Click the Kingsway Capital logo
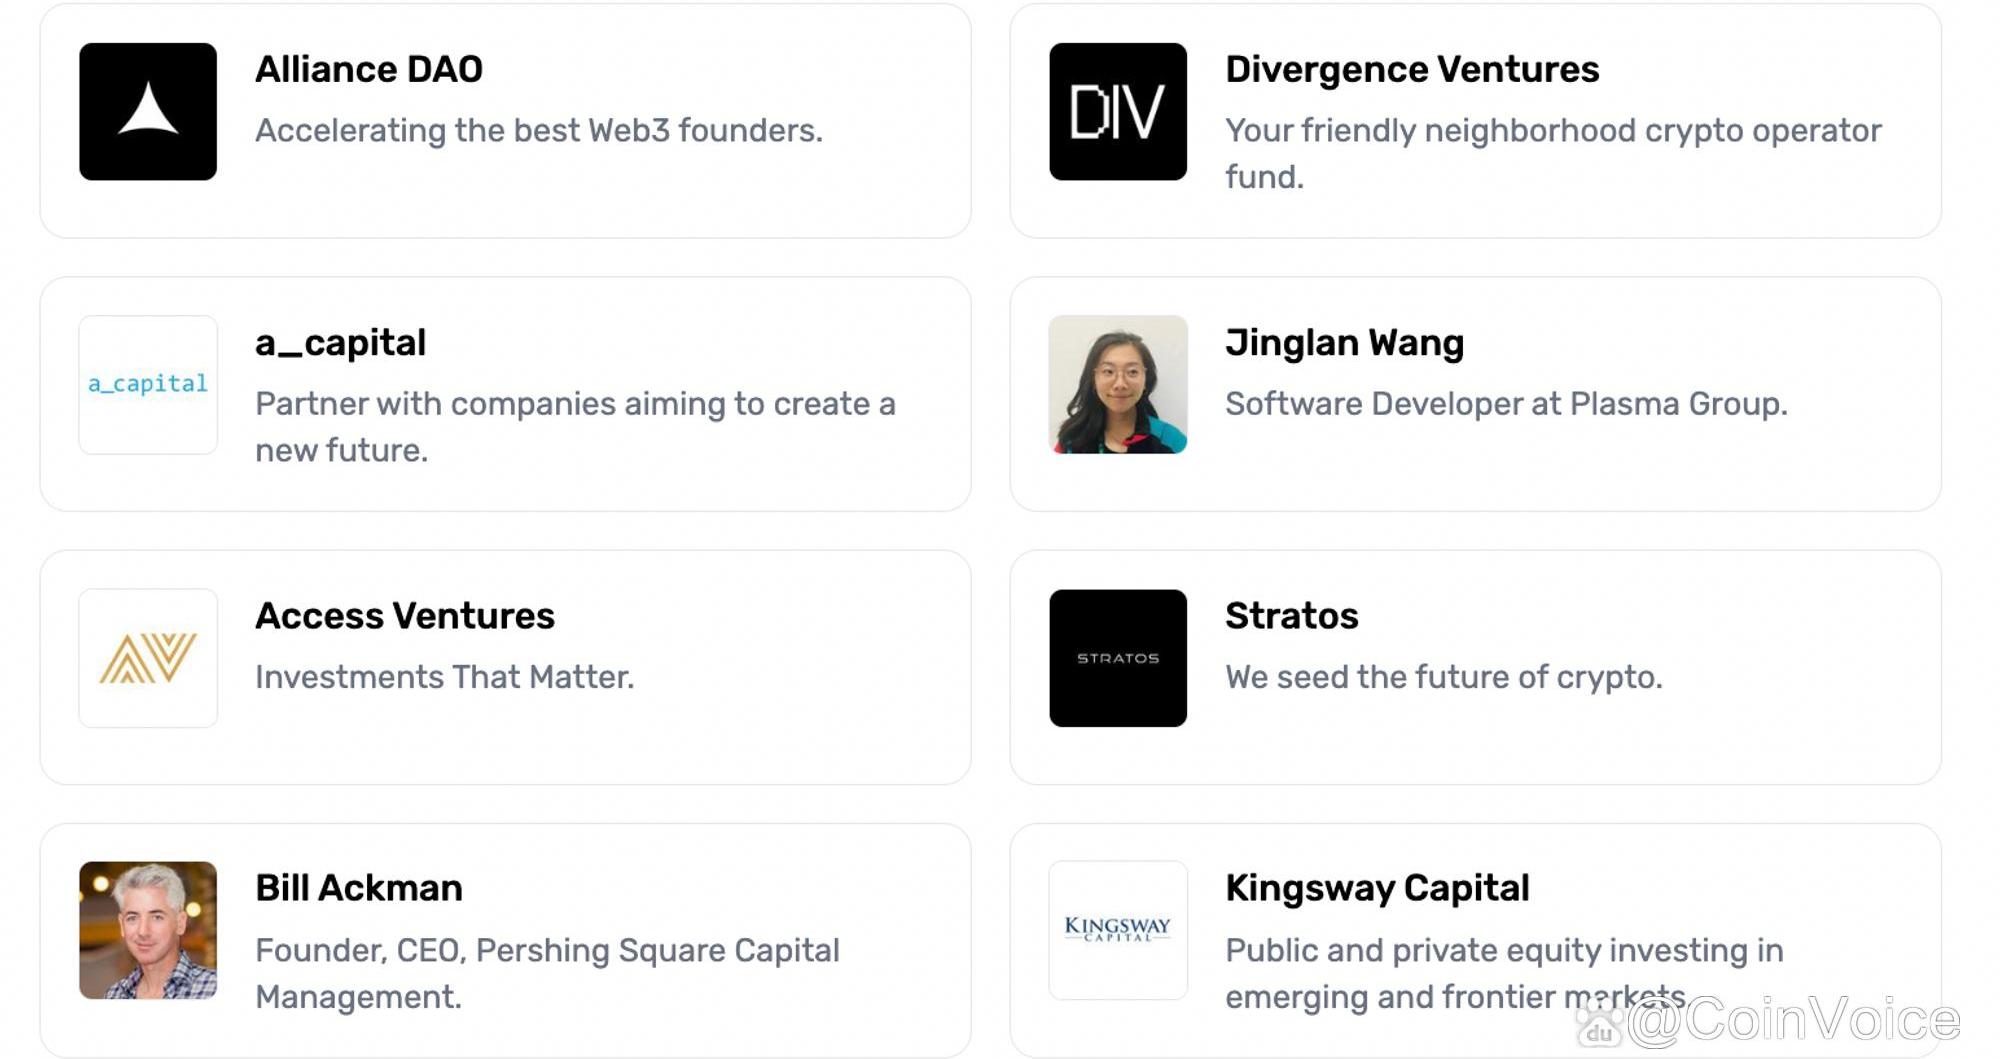The height and width of the screenshot is (1059, 2000). tap(1118, 930)
